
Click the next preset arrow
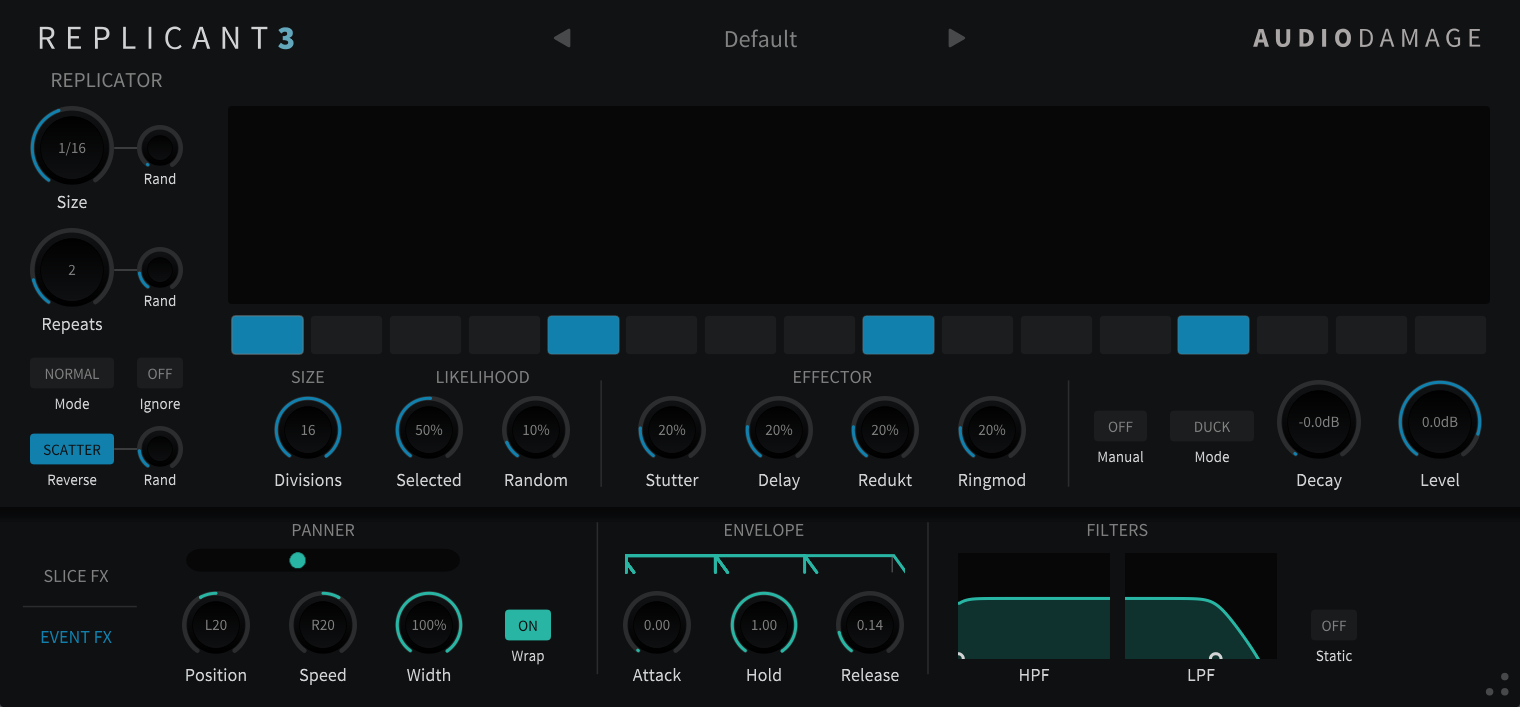point(957,38)
